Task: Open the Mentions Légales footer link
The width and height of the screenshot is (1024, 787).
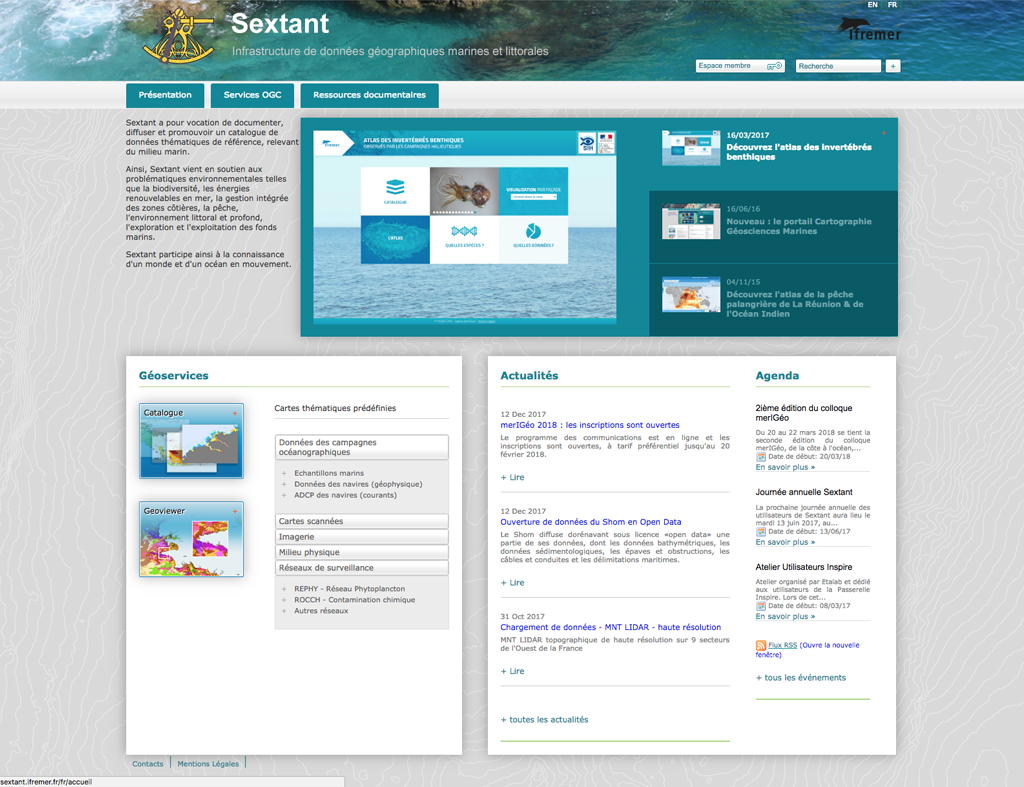Action: 208,764
